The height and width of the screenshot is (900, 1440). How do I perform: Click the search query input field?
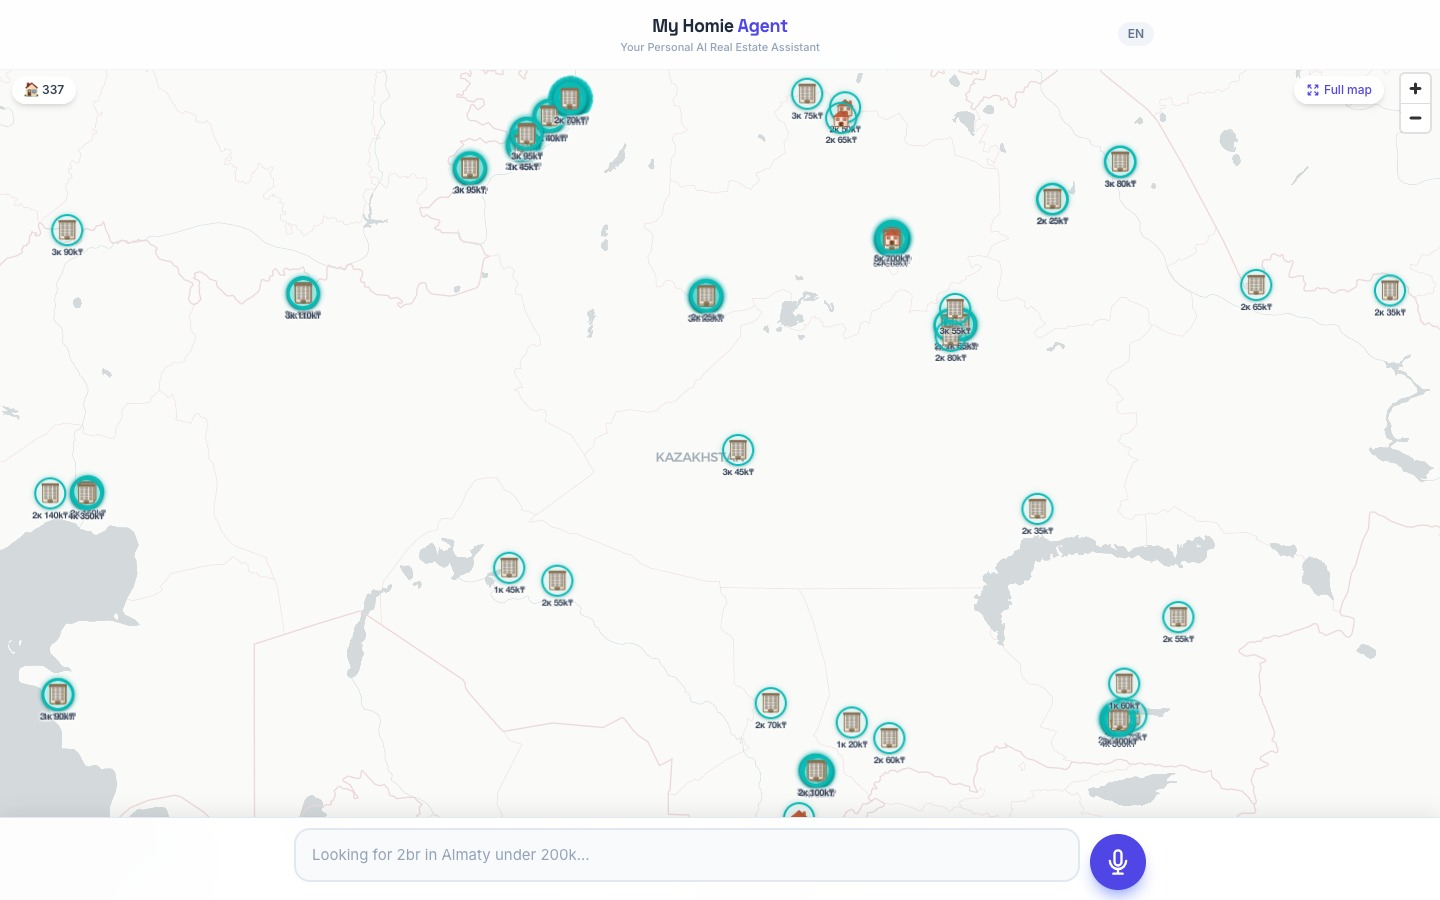[686, 855]
